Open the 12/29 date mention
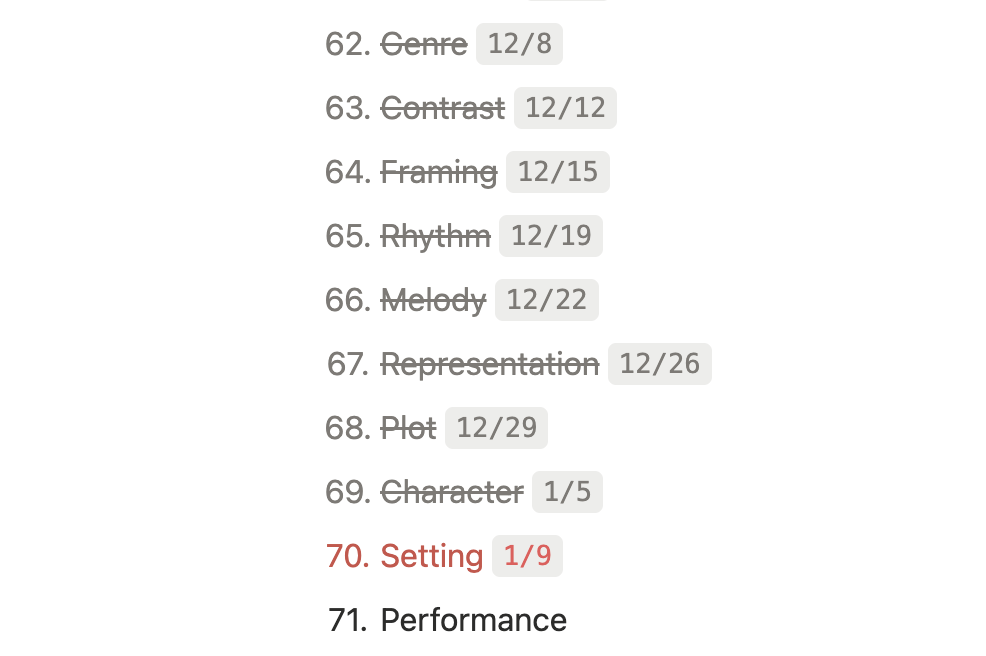 [x=496, y=428]
